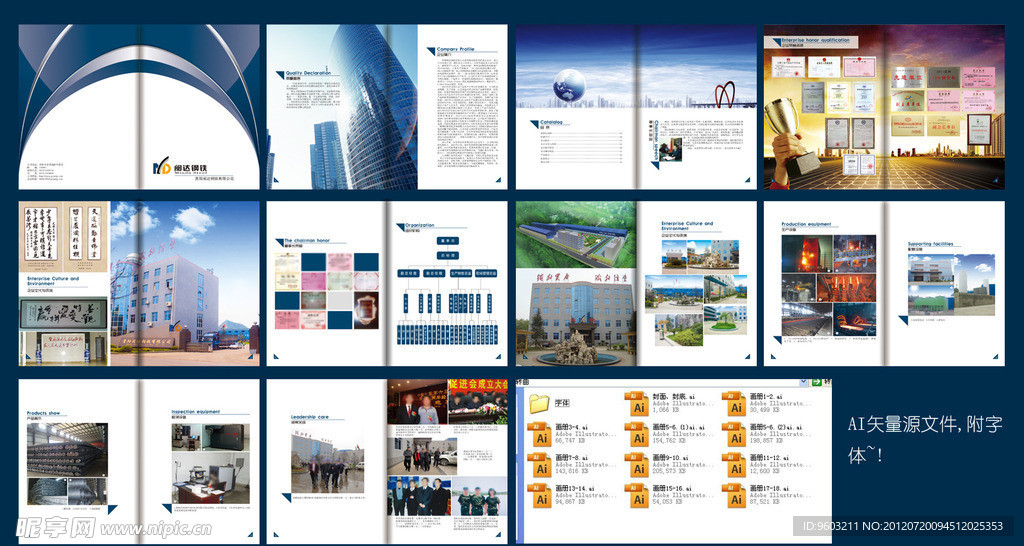Open the calligraphy and office building spread
This screenshot has width=1024, height=546.
click(x=139, y=283)
